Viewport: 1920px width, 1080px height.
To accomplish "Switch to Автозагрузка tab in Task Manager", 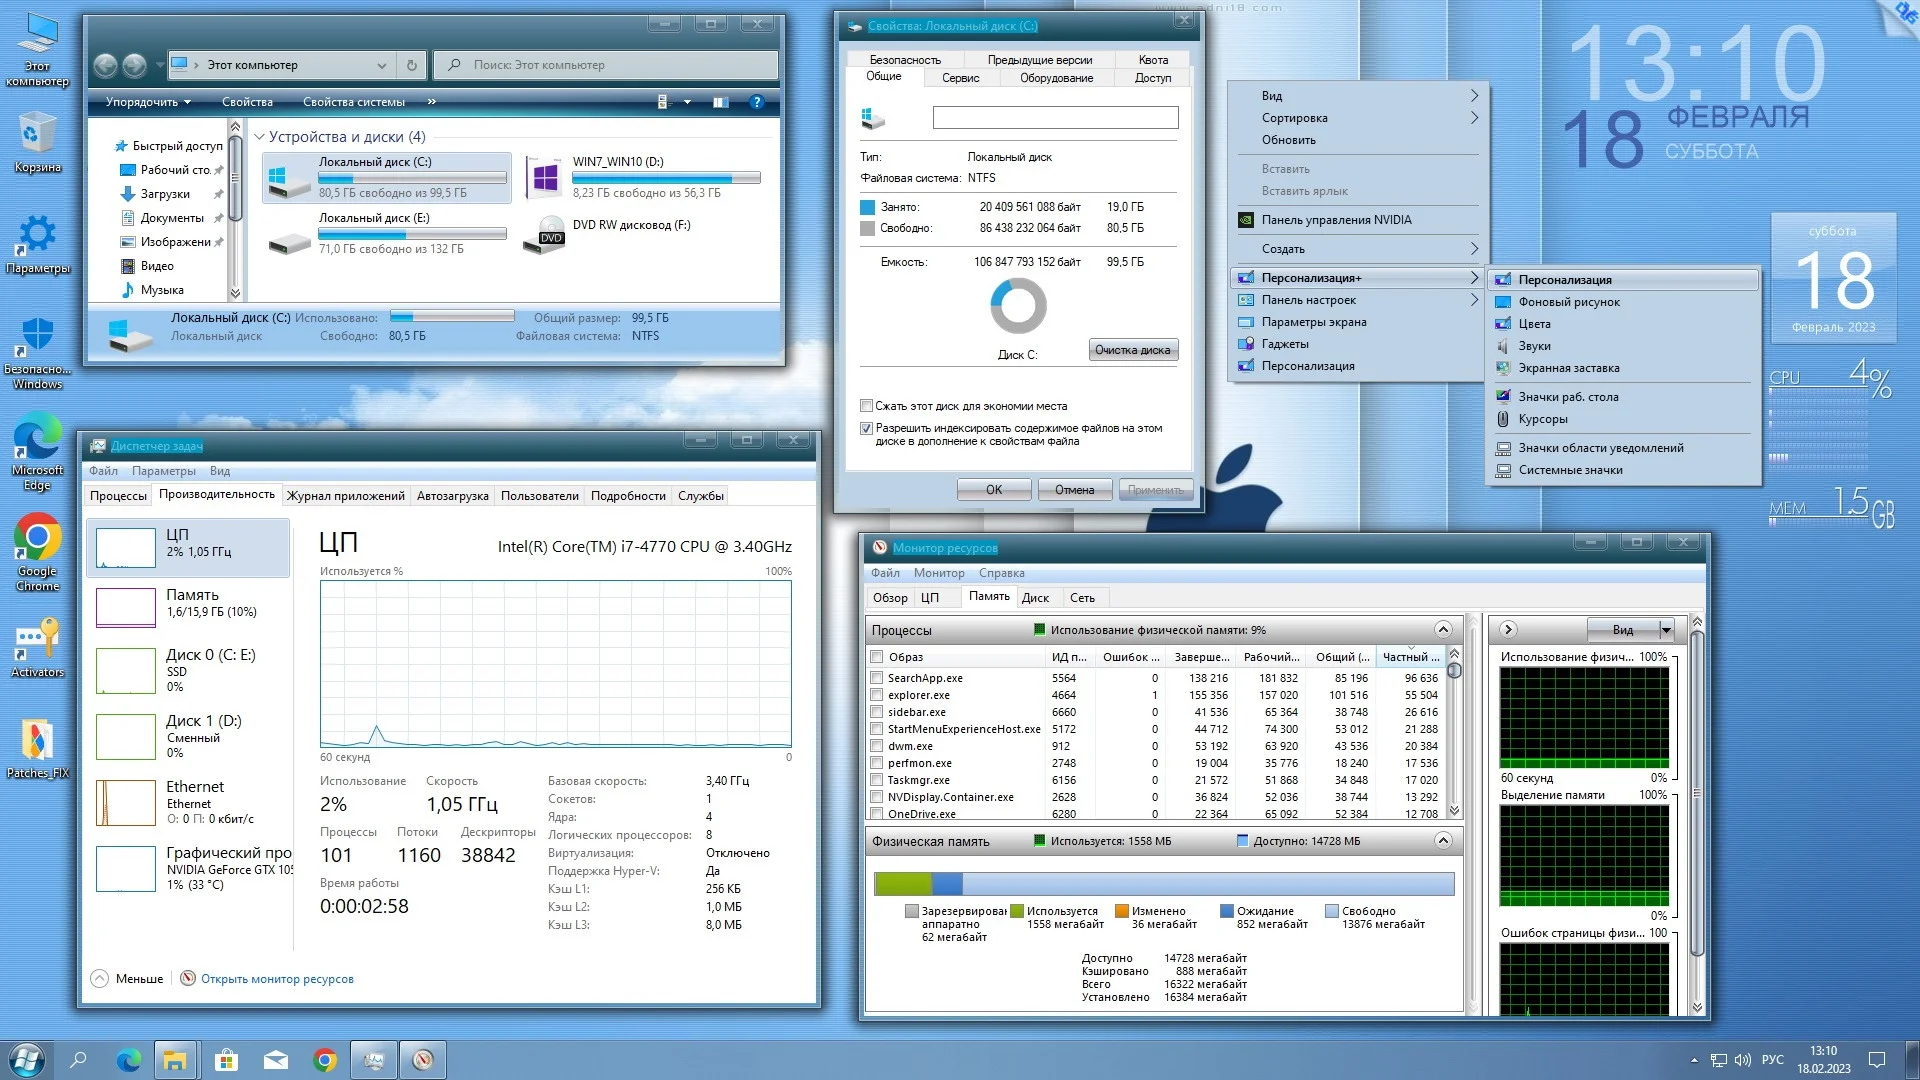I will pyautogui.click(x=452, y=496).
